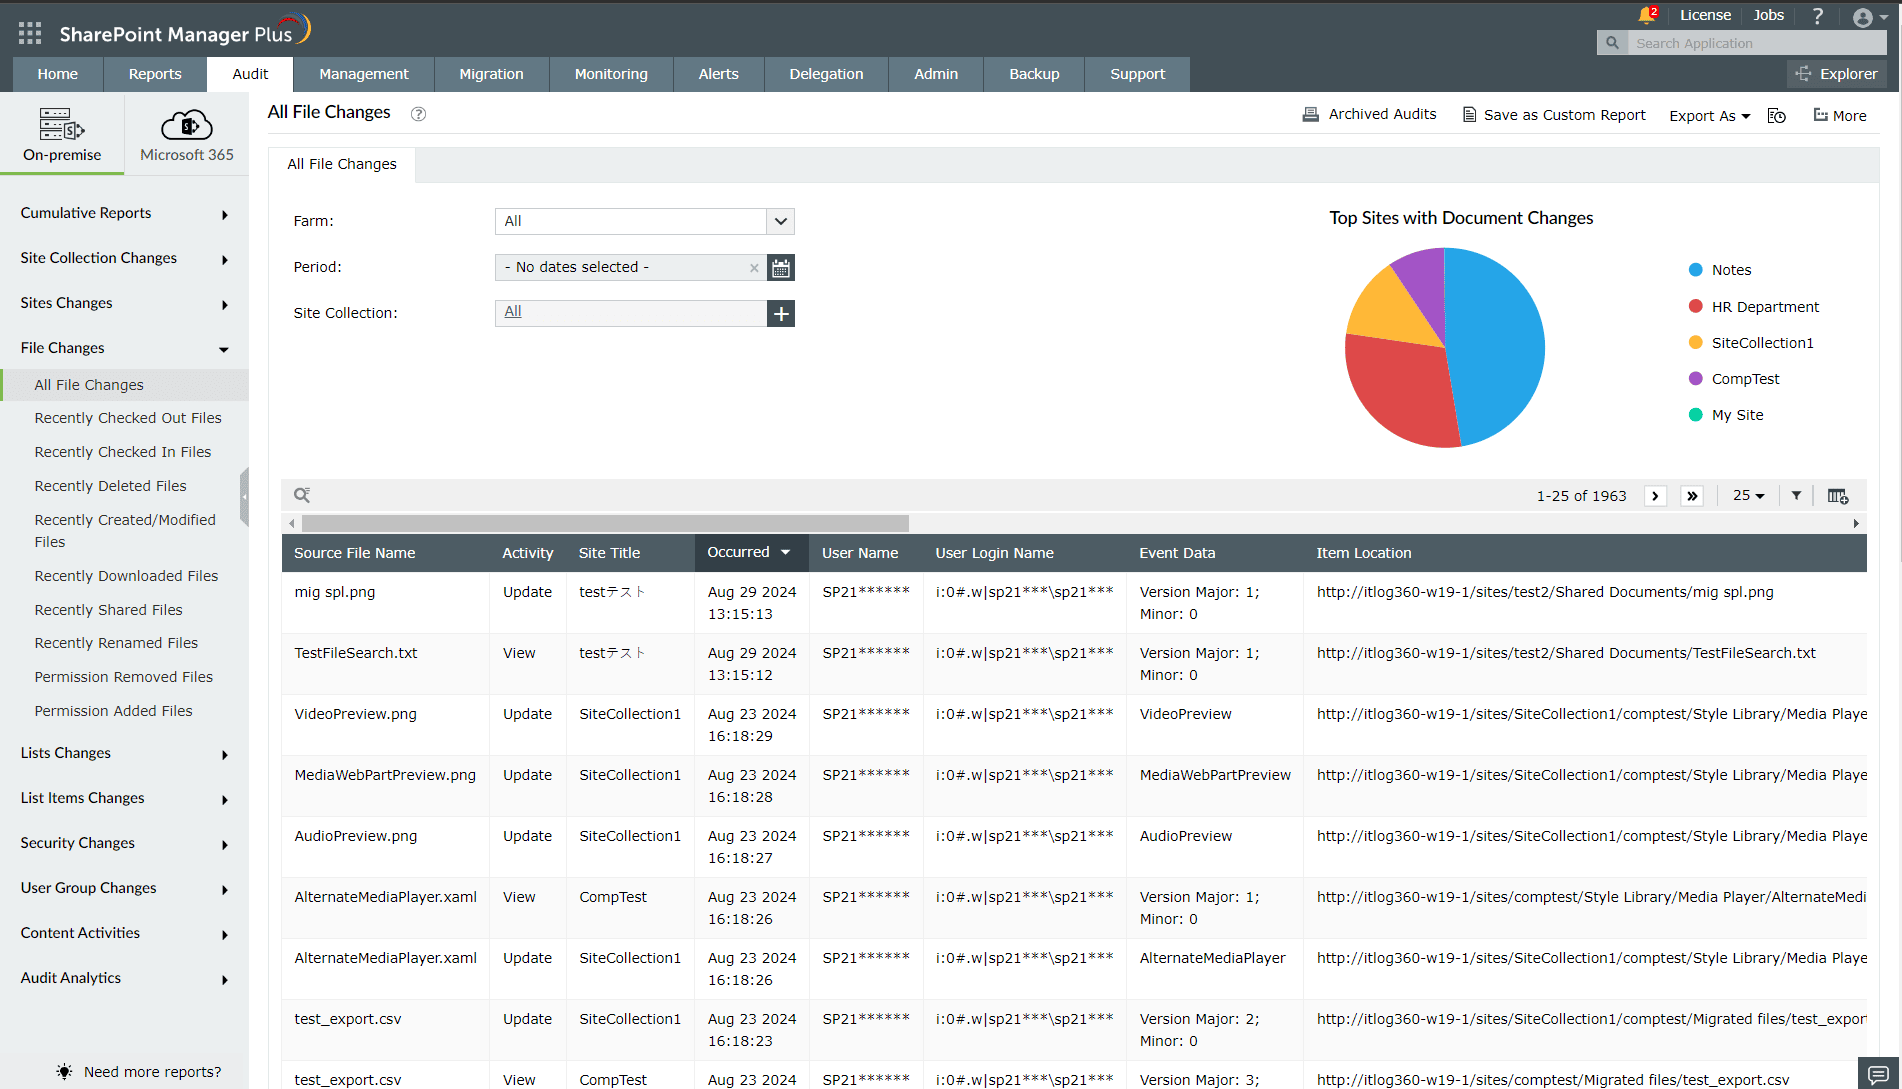
Task: Switch to the Migration tab
Action: point(491,74)
